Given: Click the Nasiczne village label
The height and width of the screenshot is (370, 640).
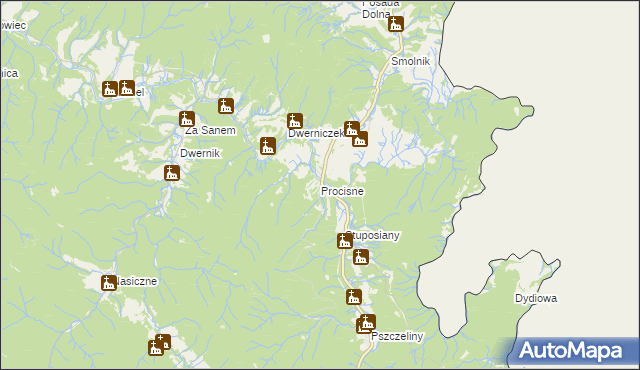Looking at the screenshot, I should [x=136, y=281].
